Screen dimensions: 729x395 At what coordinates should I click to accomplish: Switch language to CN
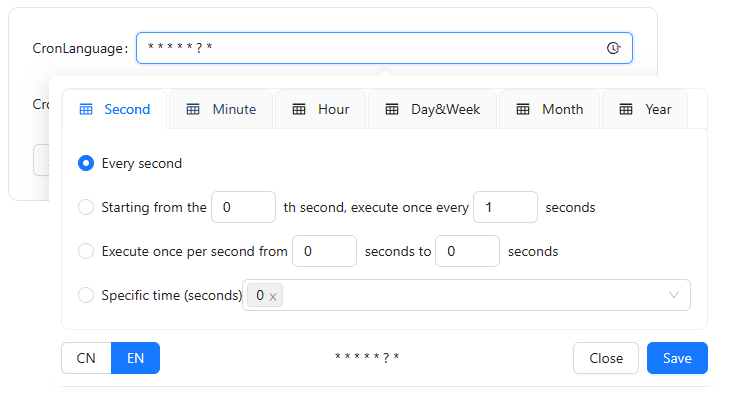[86, 358]
